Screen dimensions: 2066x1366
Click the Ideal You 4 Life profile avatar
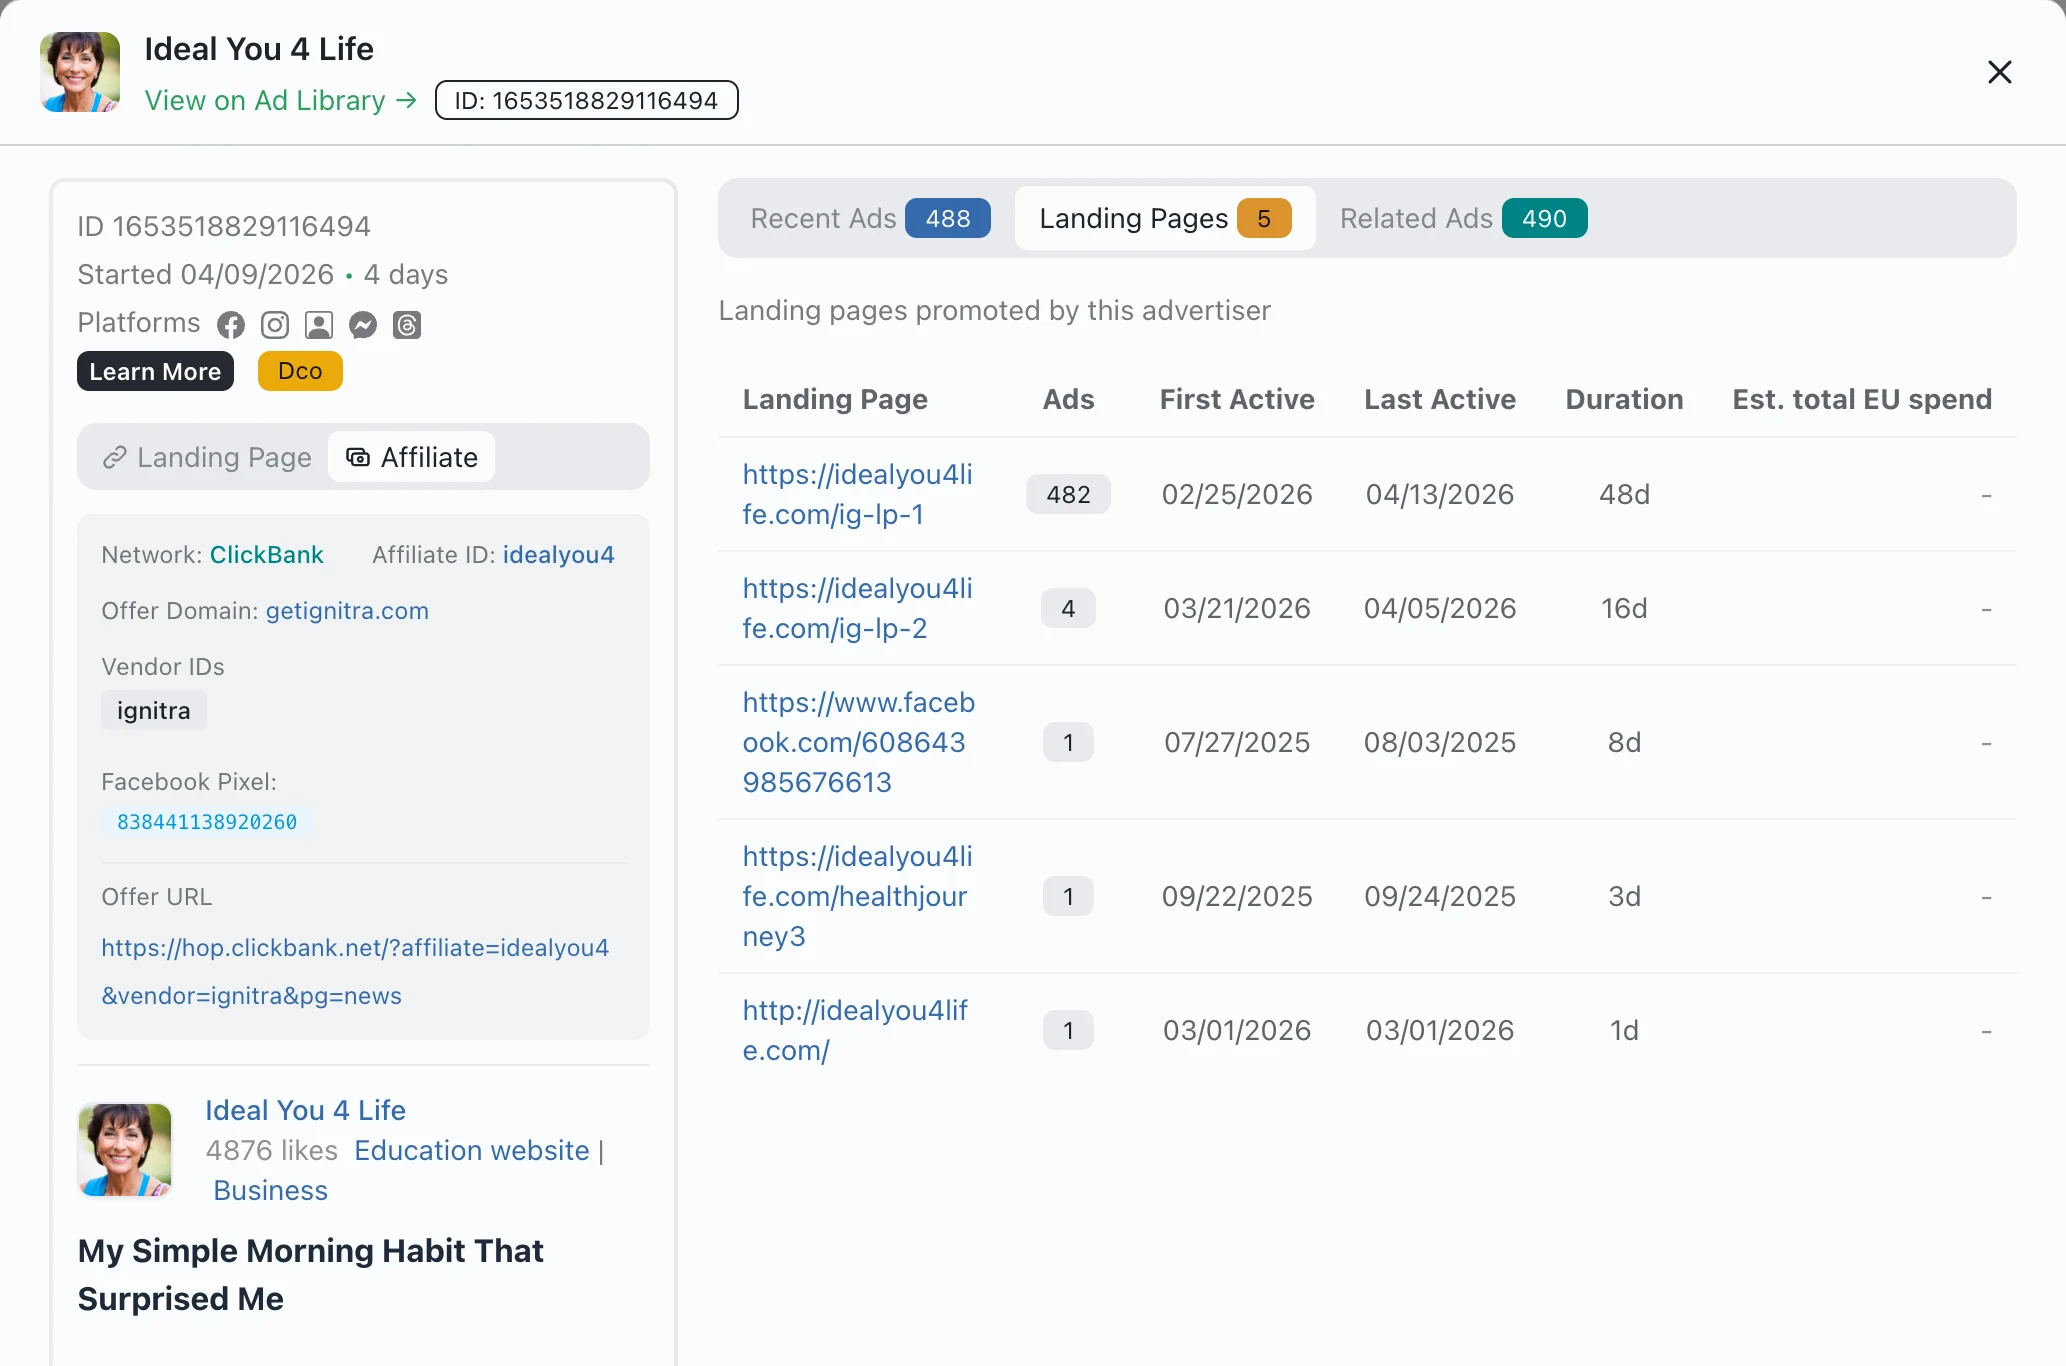[78, 71]
